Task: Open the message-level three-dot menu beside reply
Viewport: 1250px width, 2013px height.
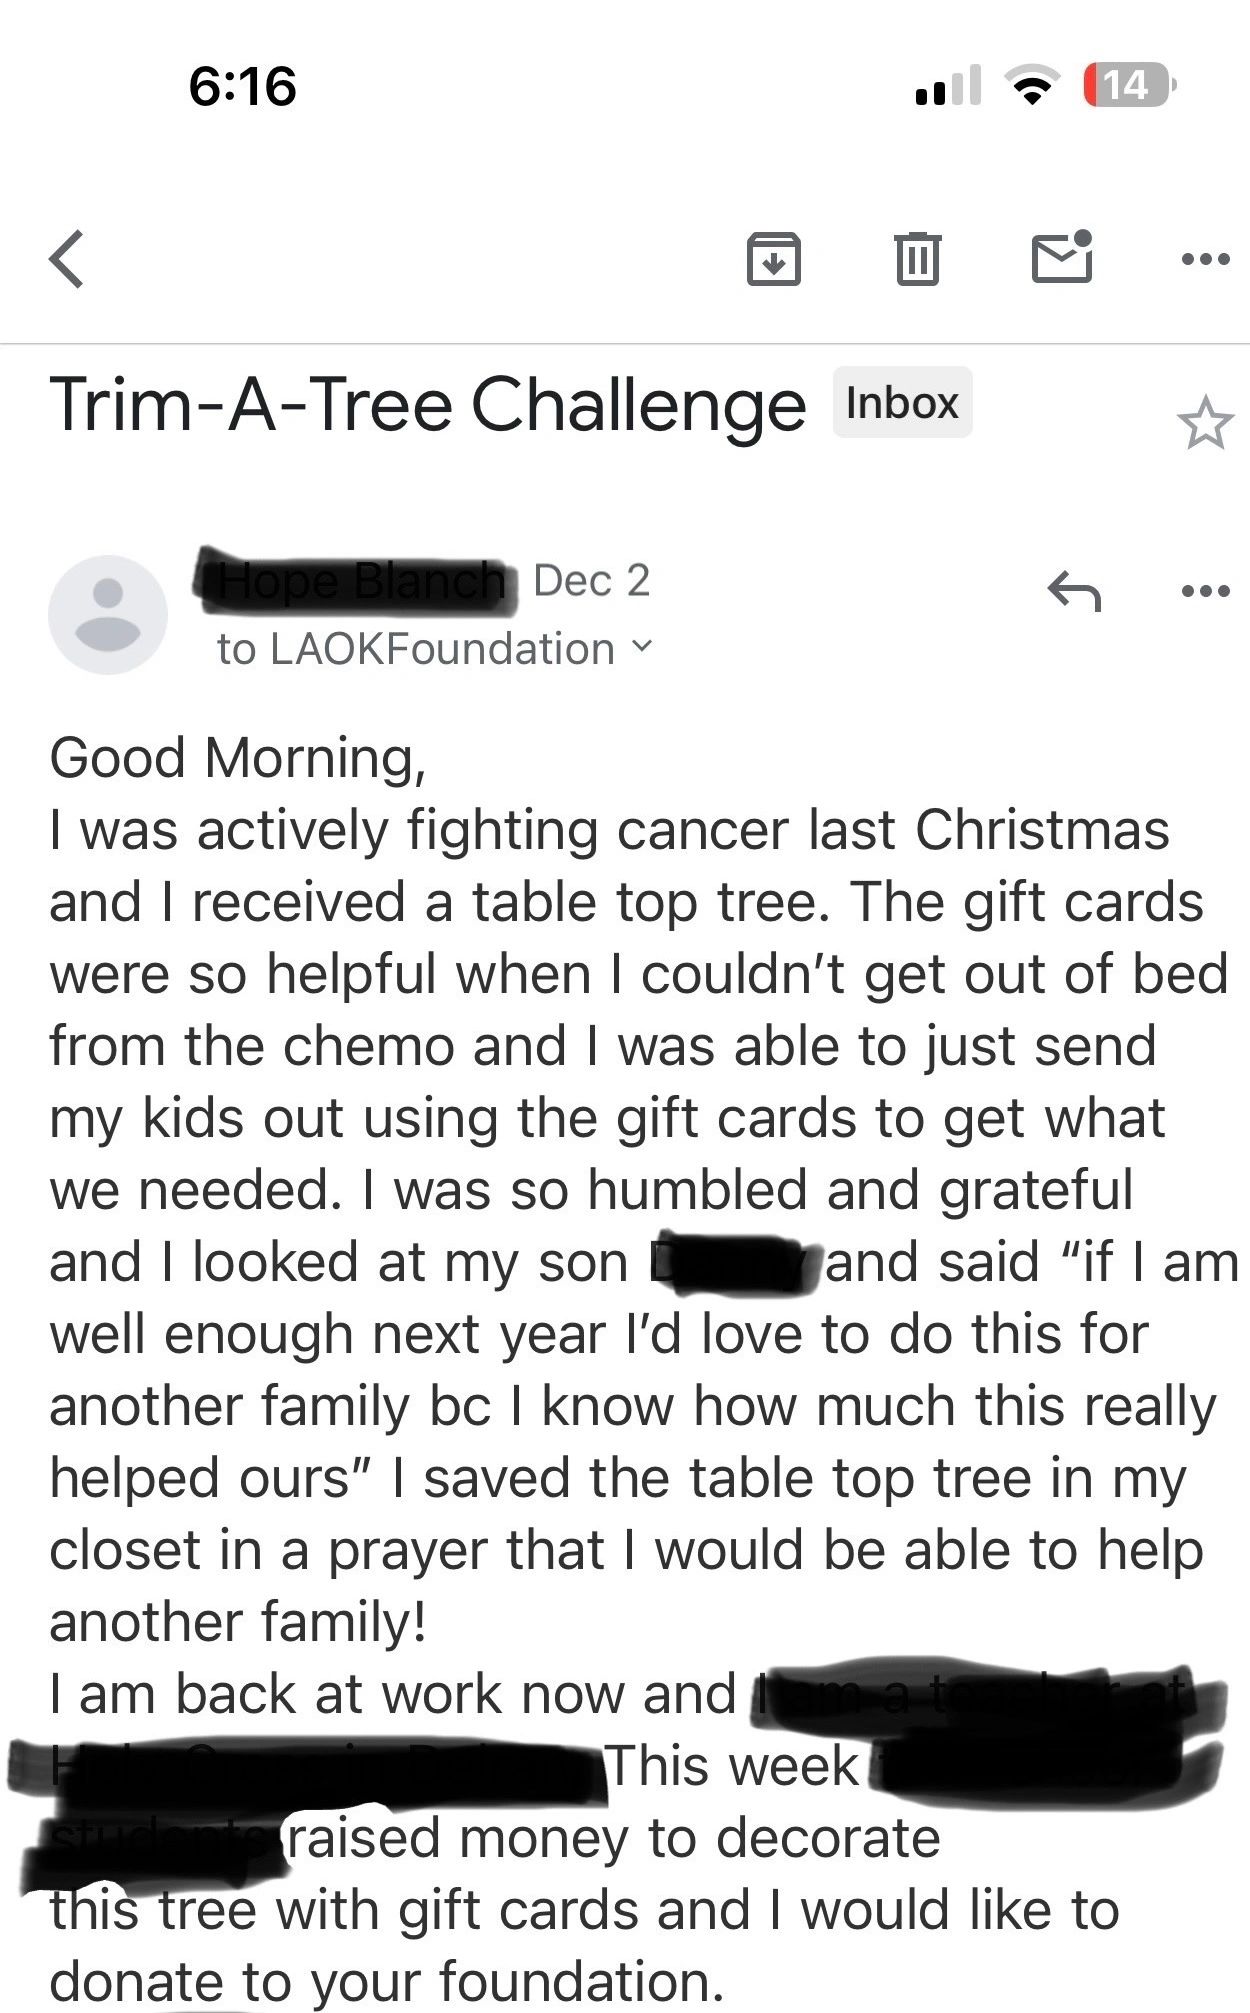Action: click(x=1204, y=590)
